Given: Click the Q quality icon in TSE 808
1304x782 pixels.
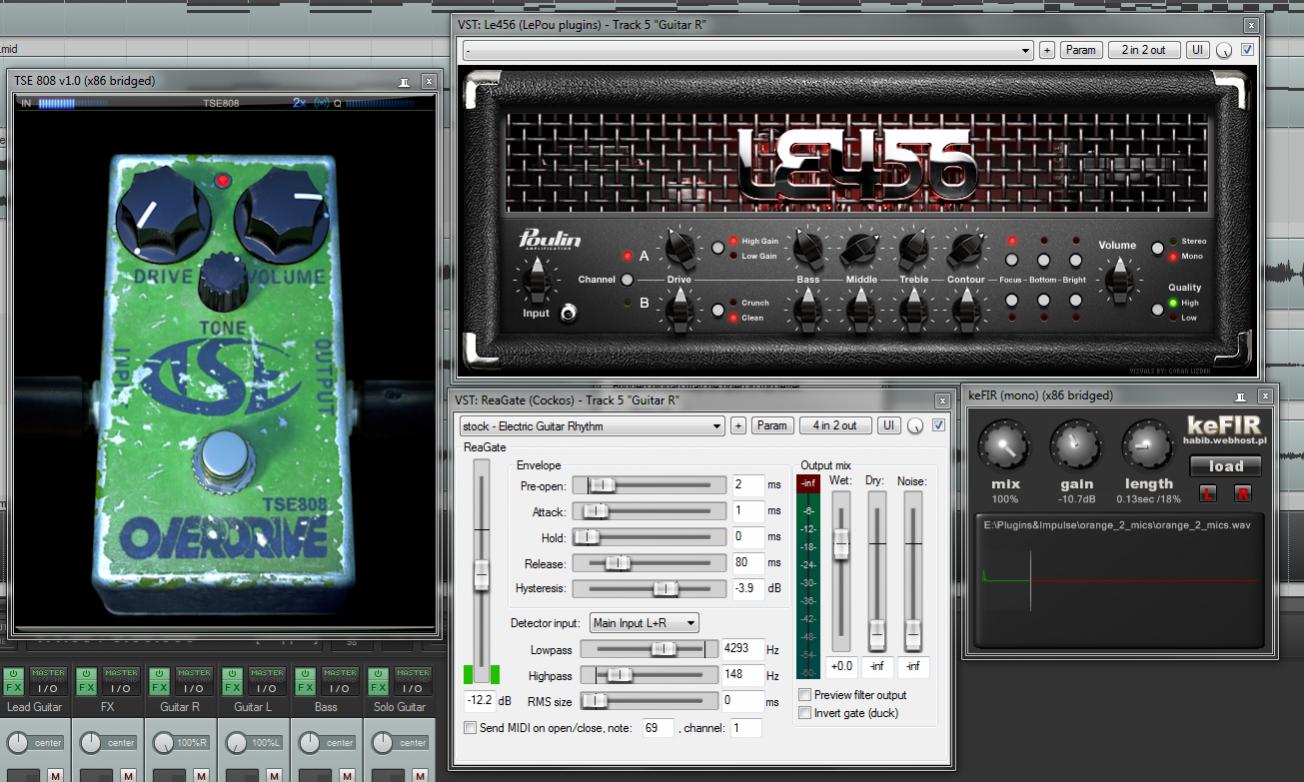Looking at the screenshot, I should point(337,103).
